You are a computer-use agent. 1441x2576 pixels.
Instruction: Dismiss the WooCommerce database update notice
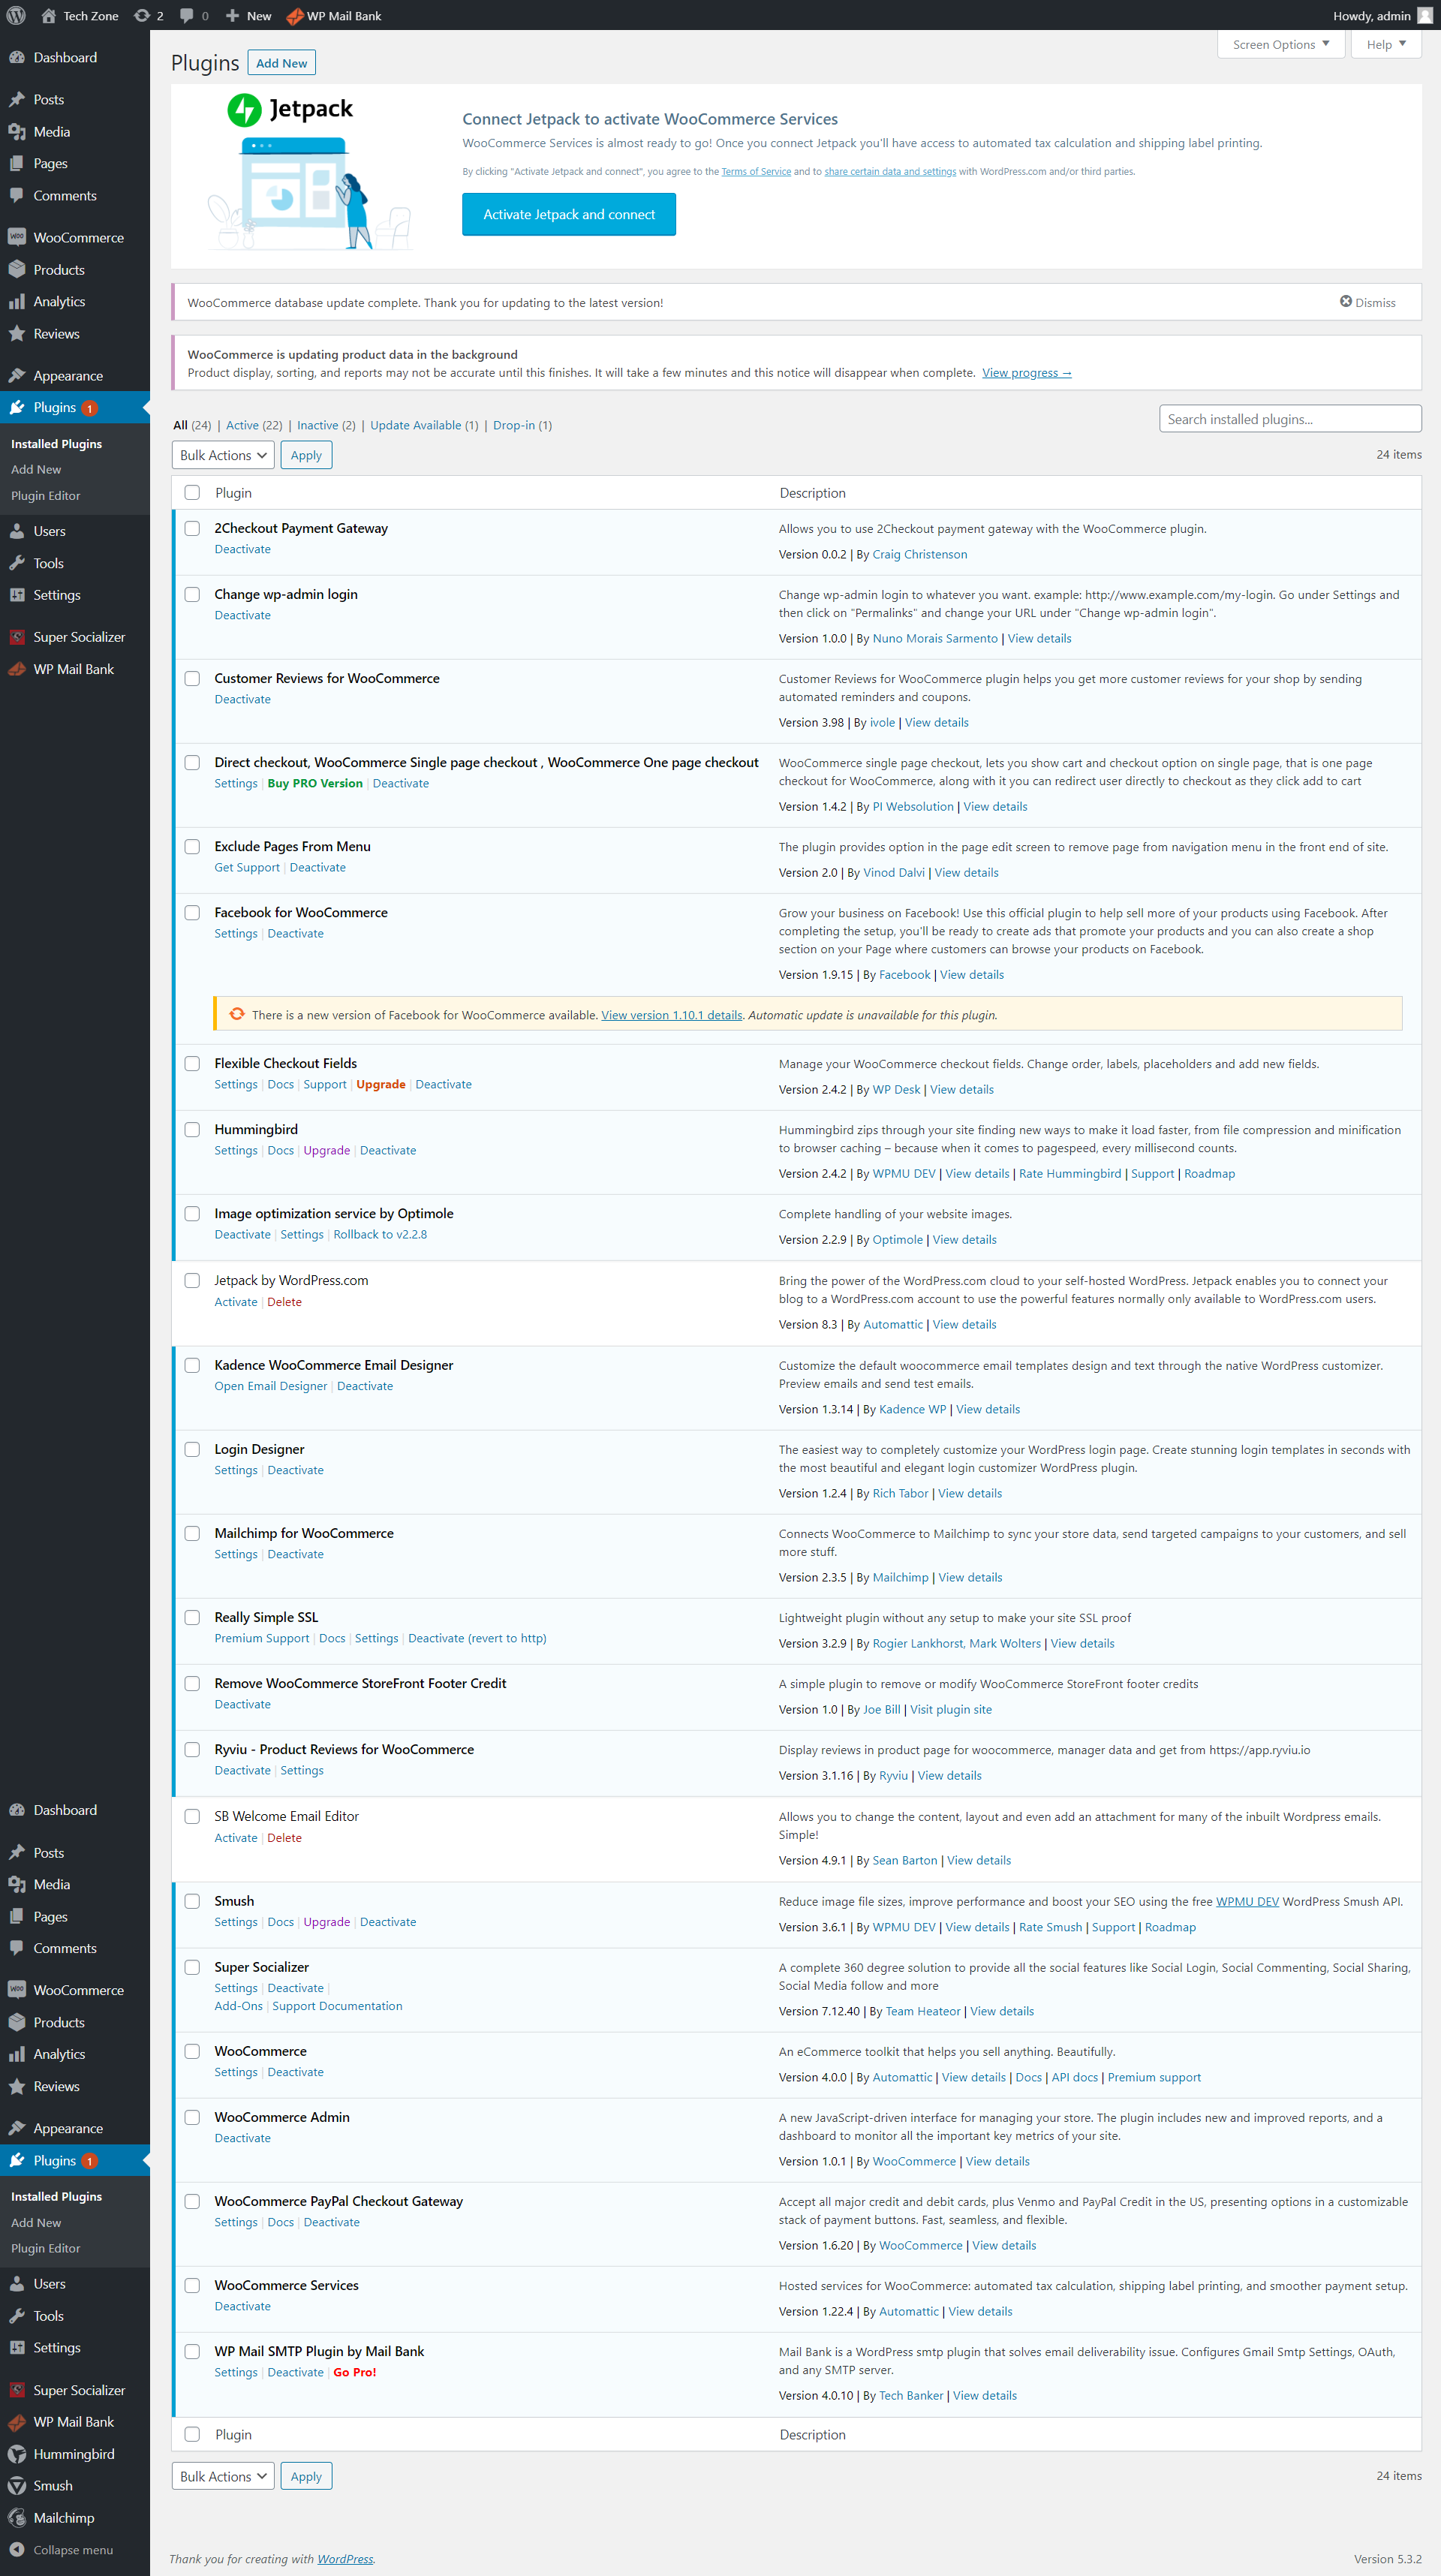1367,302
